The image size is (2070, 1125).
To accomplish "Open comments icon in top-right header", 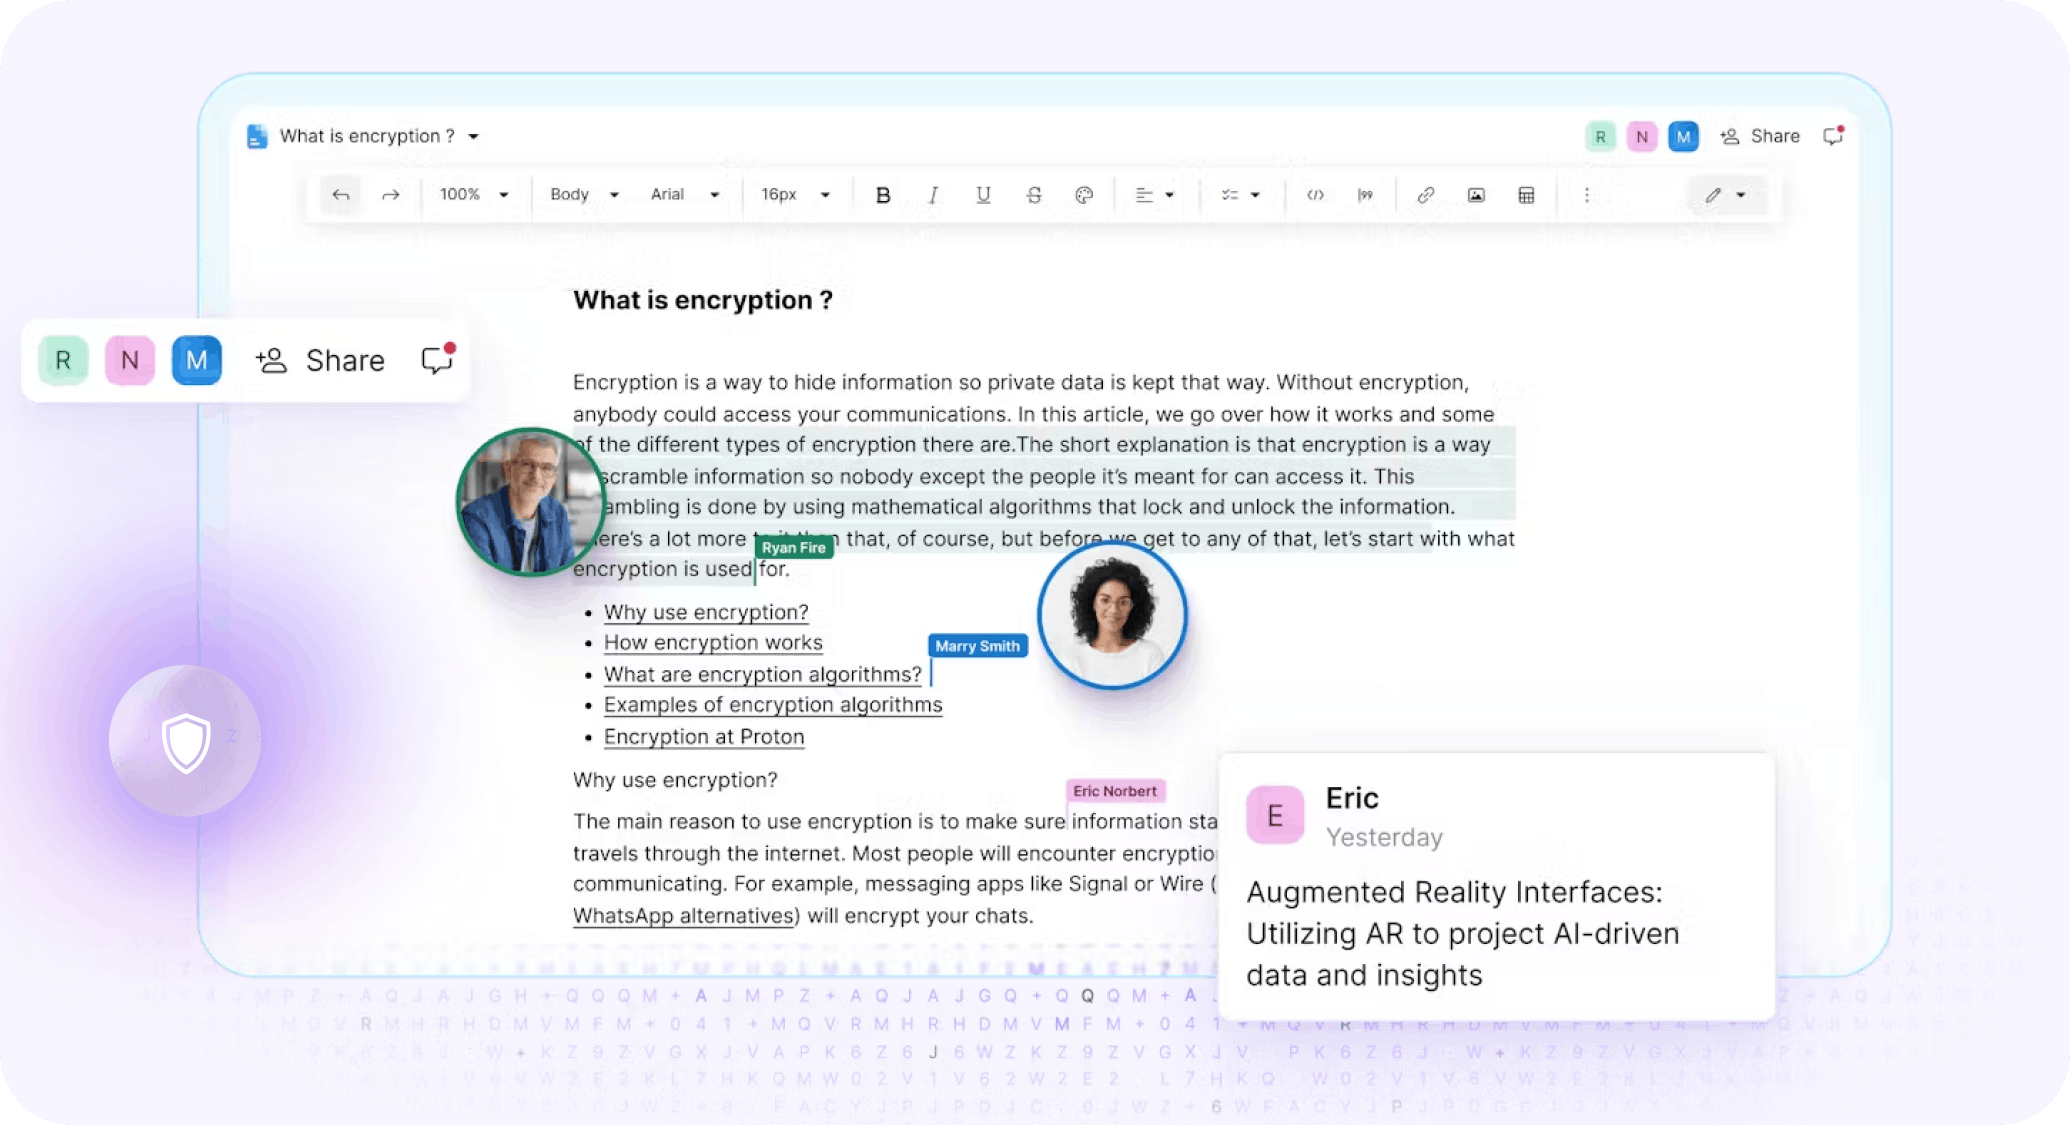I will pos(1833,136).
